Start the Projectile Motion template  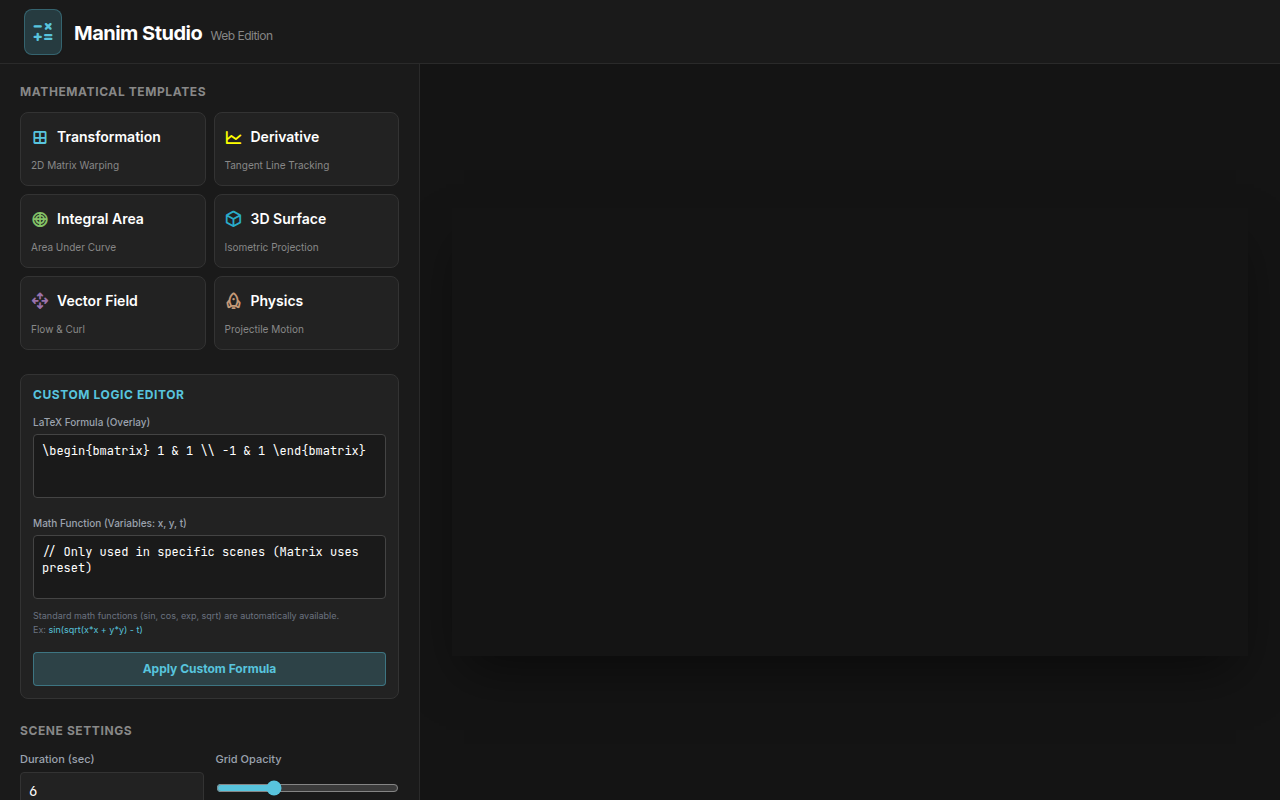click(x=306, y=313)
